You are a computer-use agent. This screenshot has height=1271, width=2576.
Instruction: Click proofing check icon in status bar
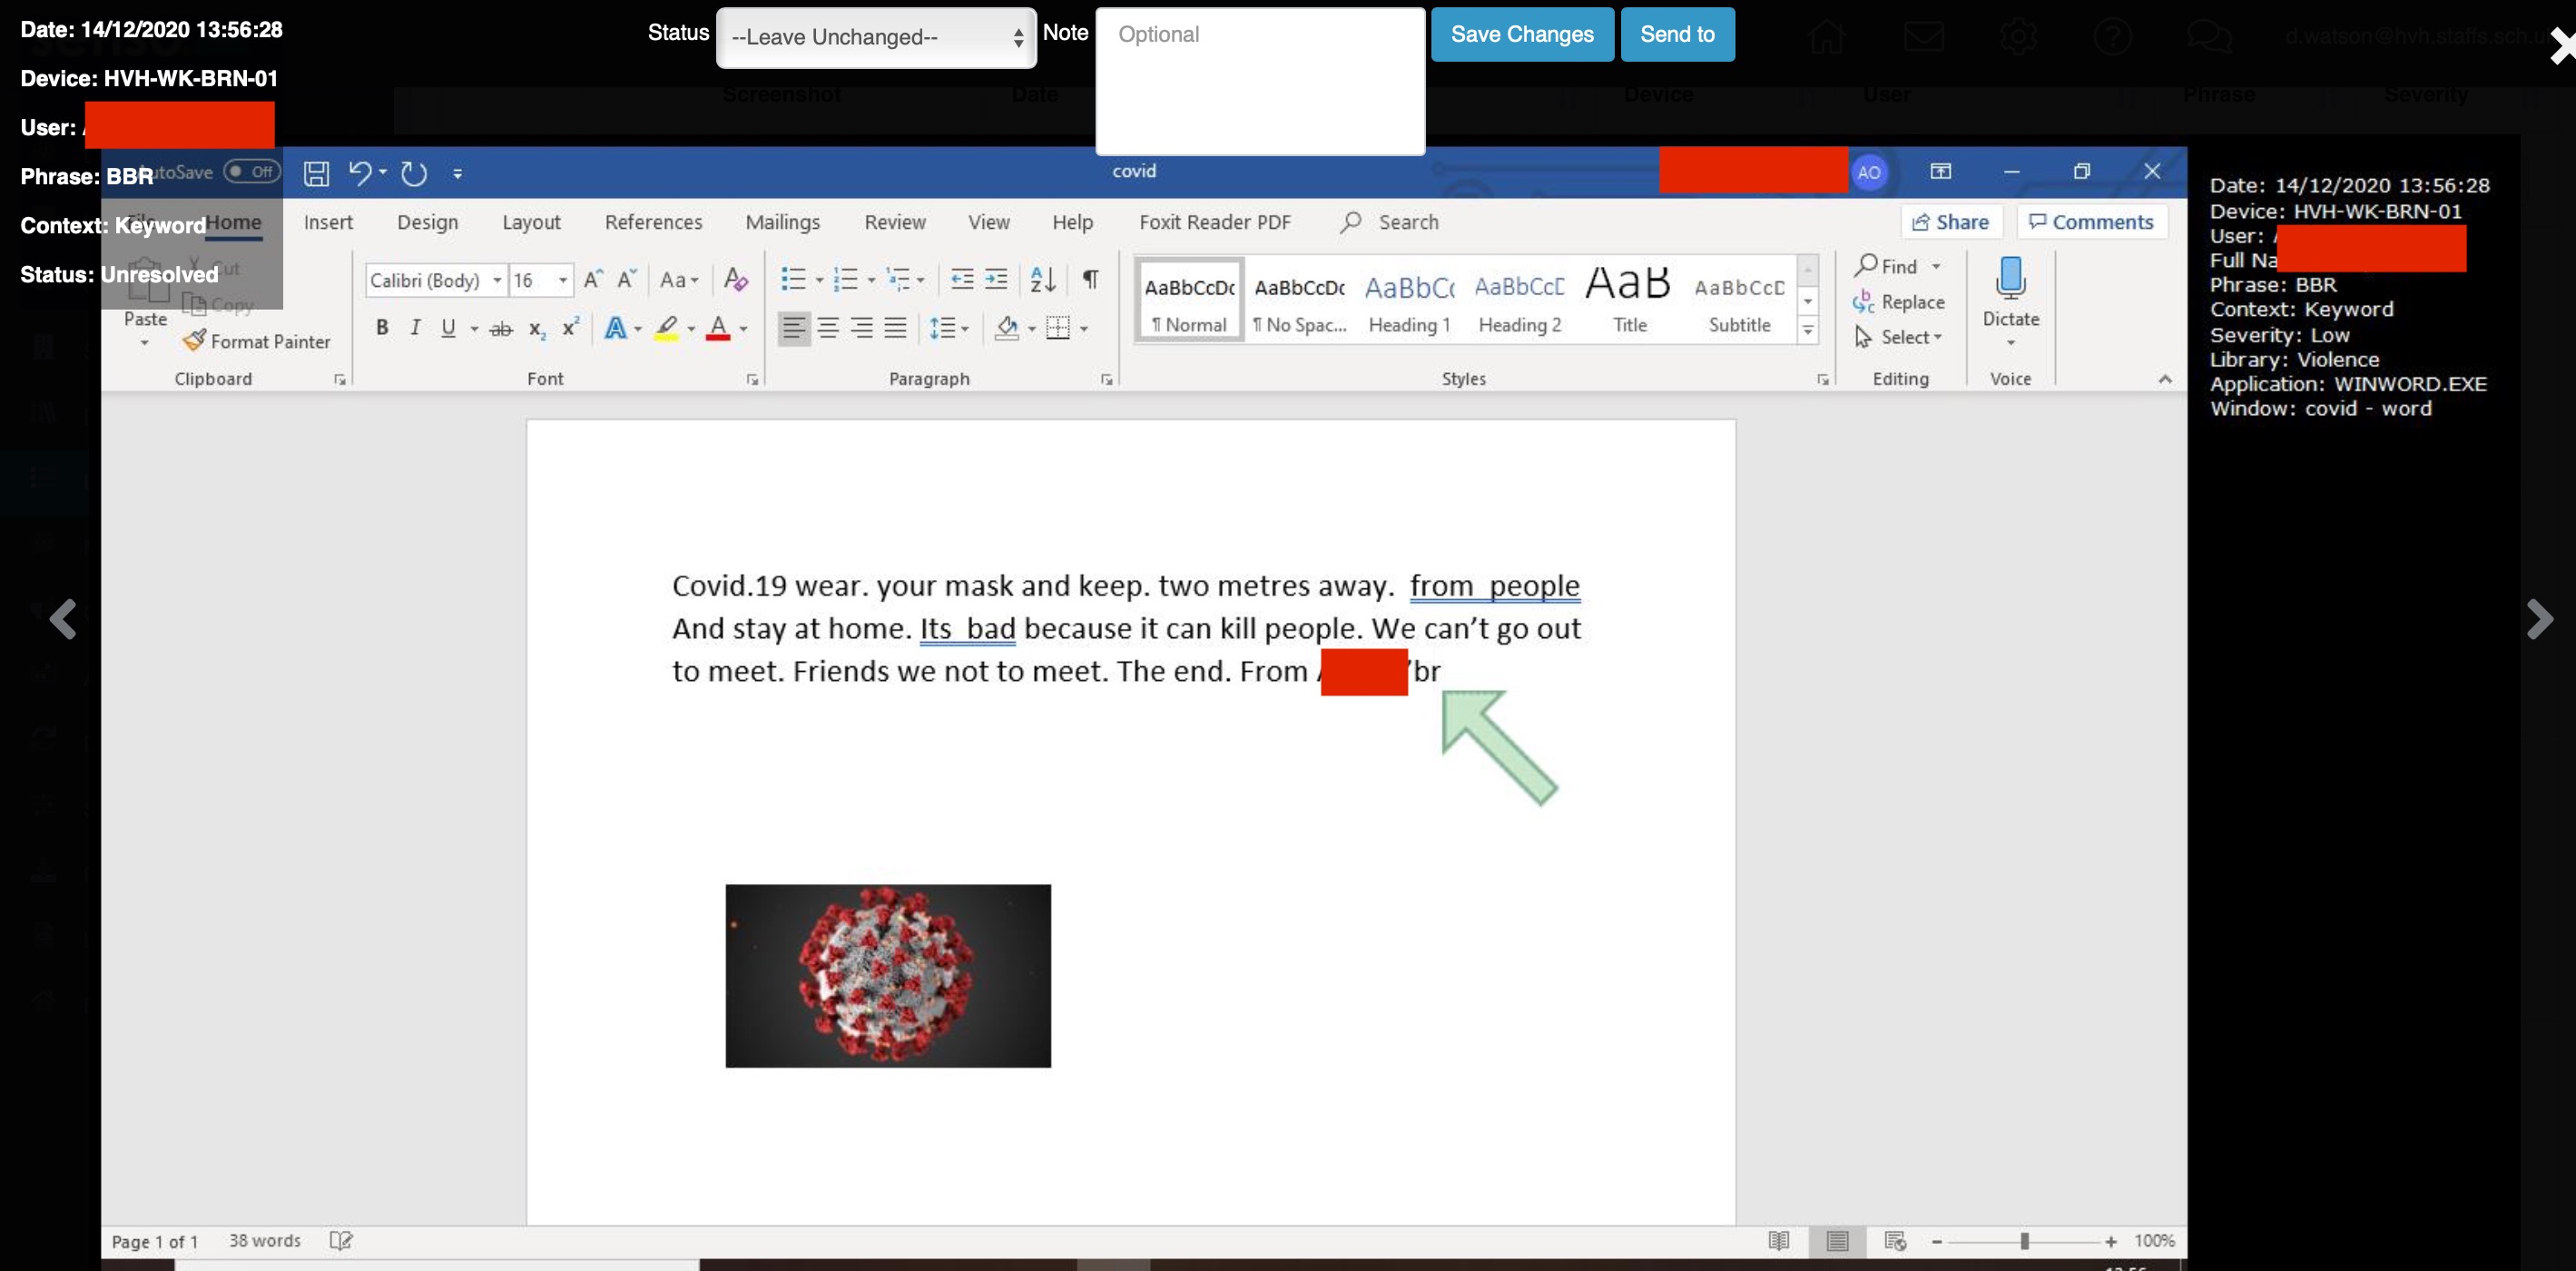click(x=341, y=1240)
